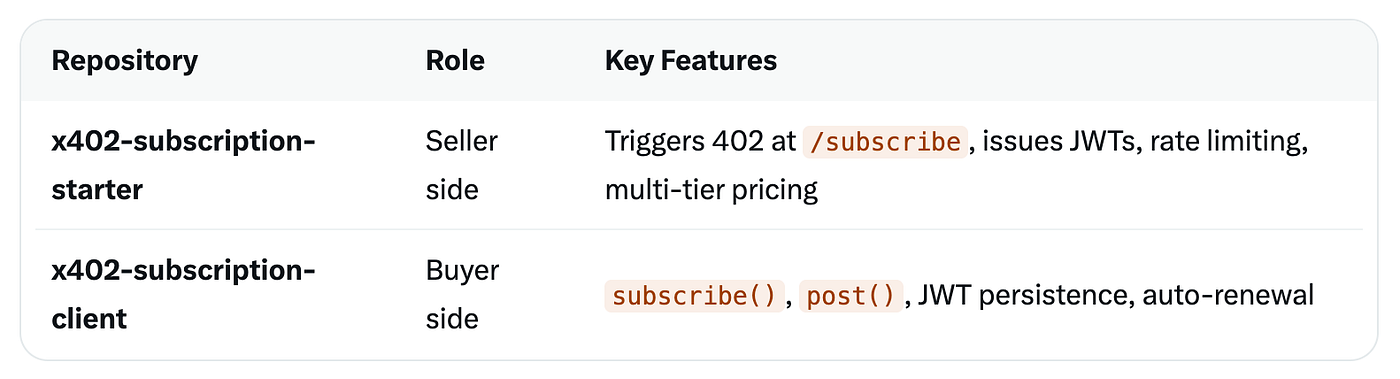Click the Key Features column header
Image resolution: width=1400 pixels, height=379 pixels.
691,61
